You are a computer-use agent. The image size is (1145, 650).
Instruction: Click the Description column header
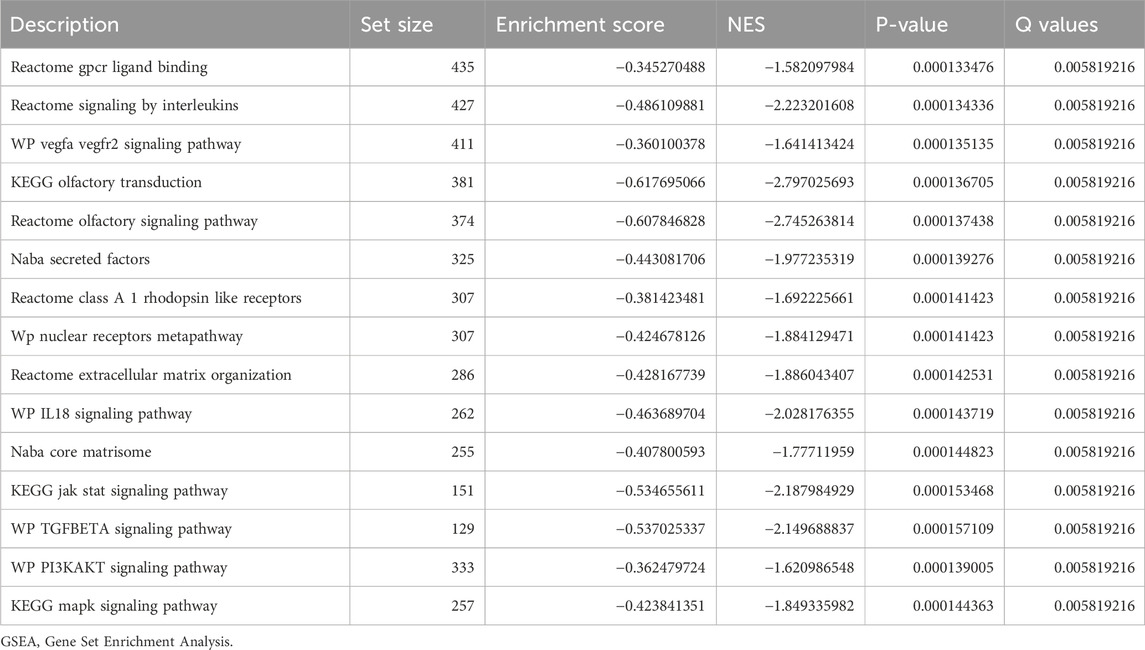coord(64,25)
